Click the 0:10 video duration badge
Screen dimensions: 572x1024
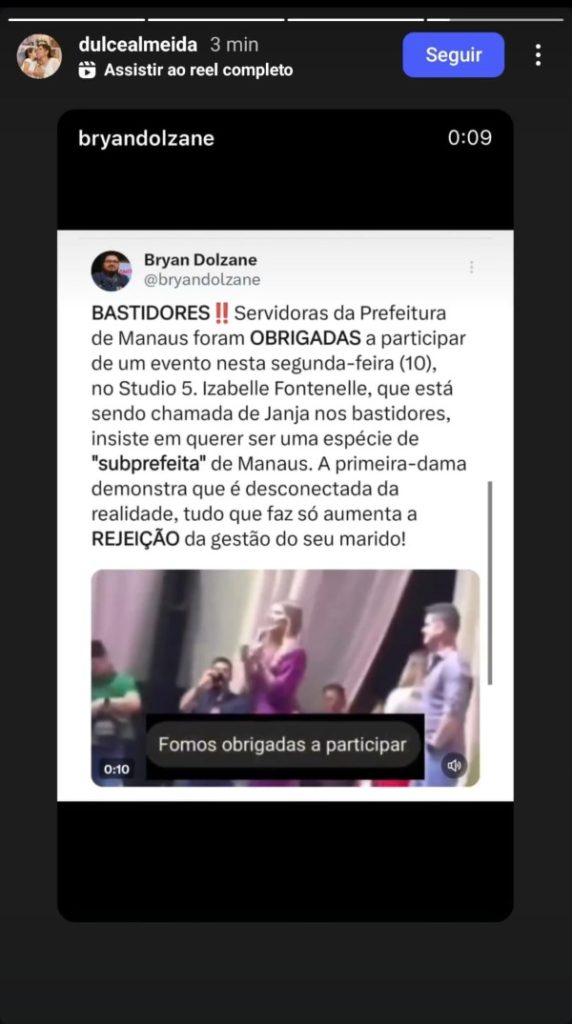[x=116, y=769]
